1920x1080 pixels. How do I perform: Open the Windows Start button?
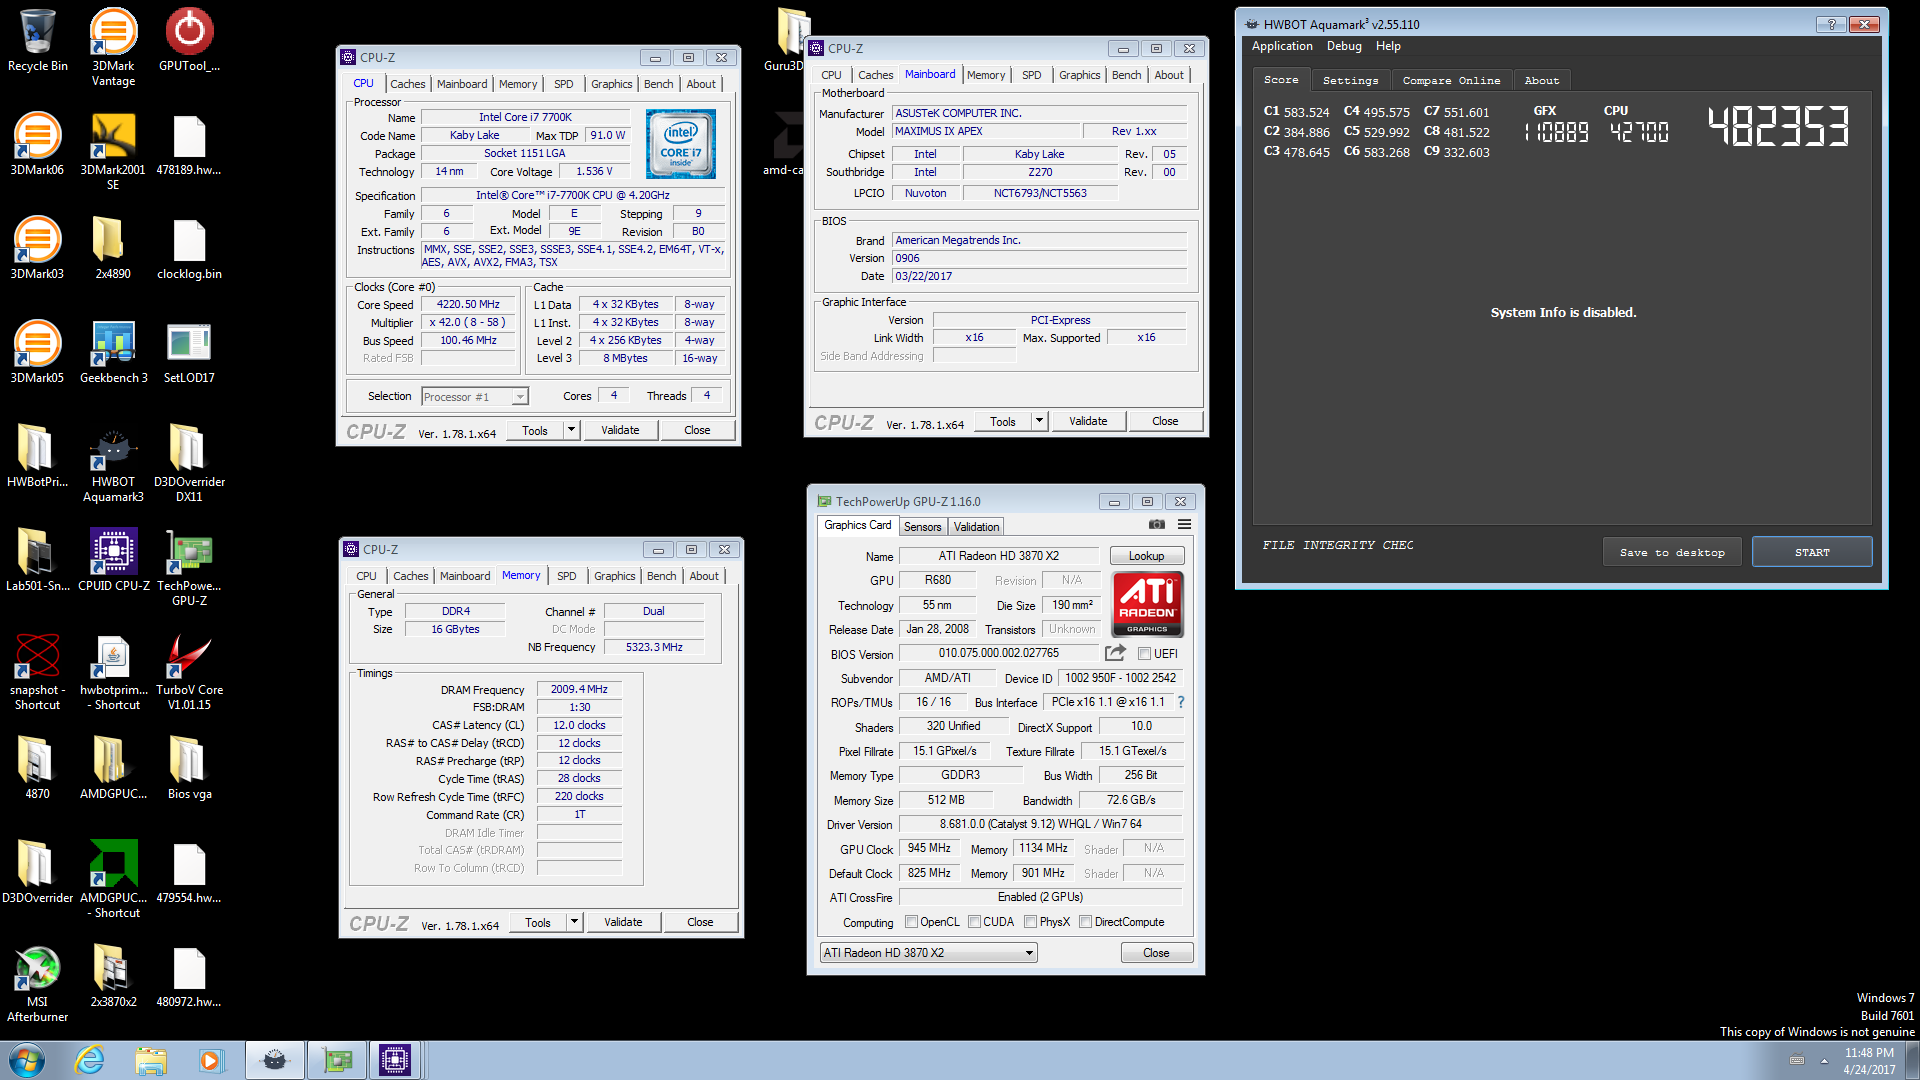pyautogui.click(x=27, y=1060)
